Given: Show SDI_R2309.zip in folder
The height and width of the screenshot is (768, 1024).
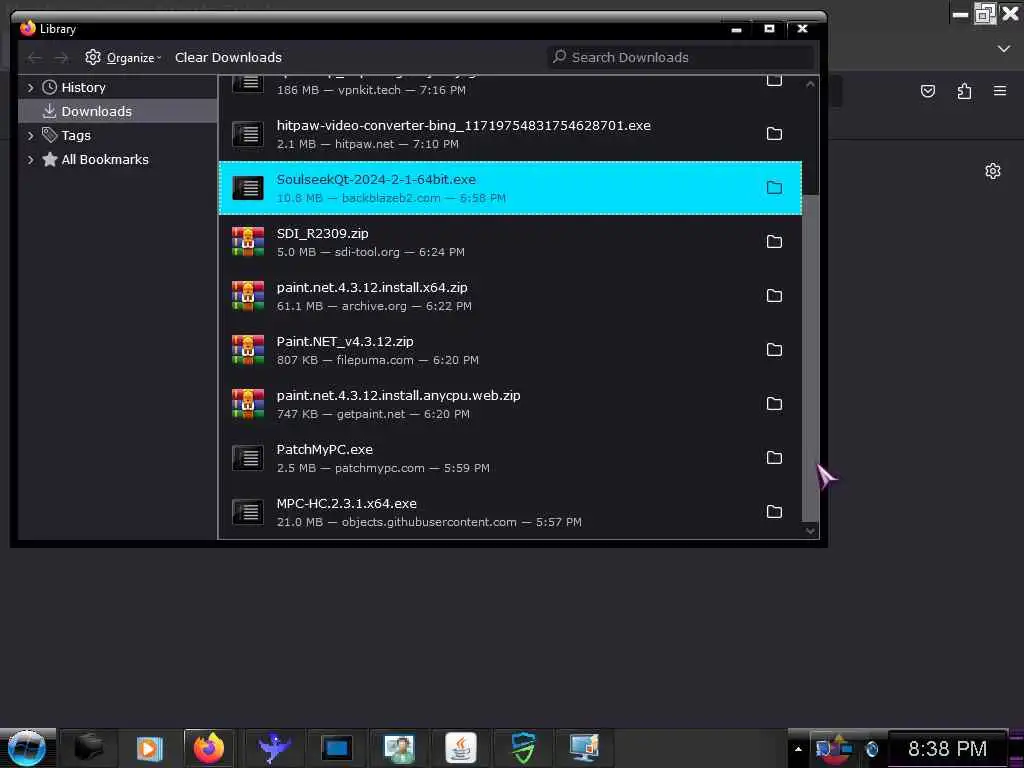Looking at the screenshot, I should [x=774, y=242].
